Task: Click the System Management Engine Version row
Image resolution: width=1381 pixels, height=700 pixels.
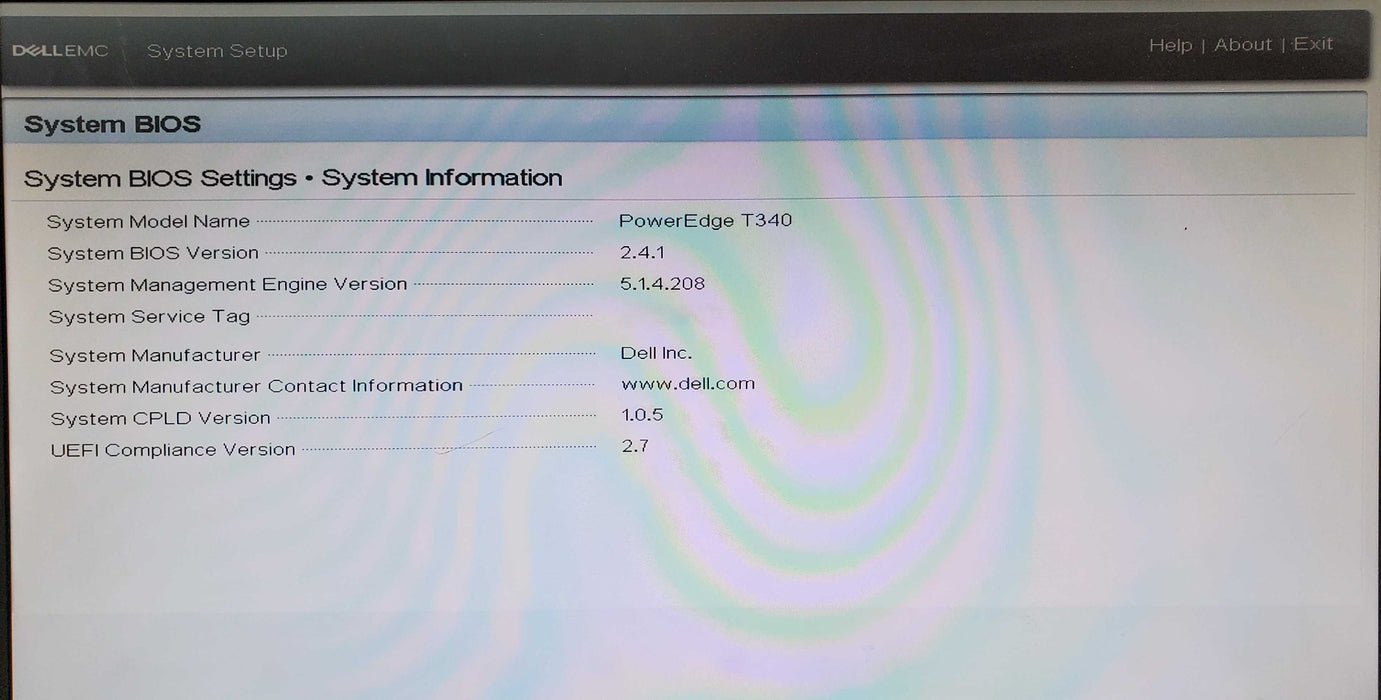Action: point(228,284)
